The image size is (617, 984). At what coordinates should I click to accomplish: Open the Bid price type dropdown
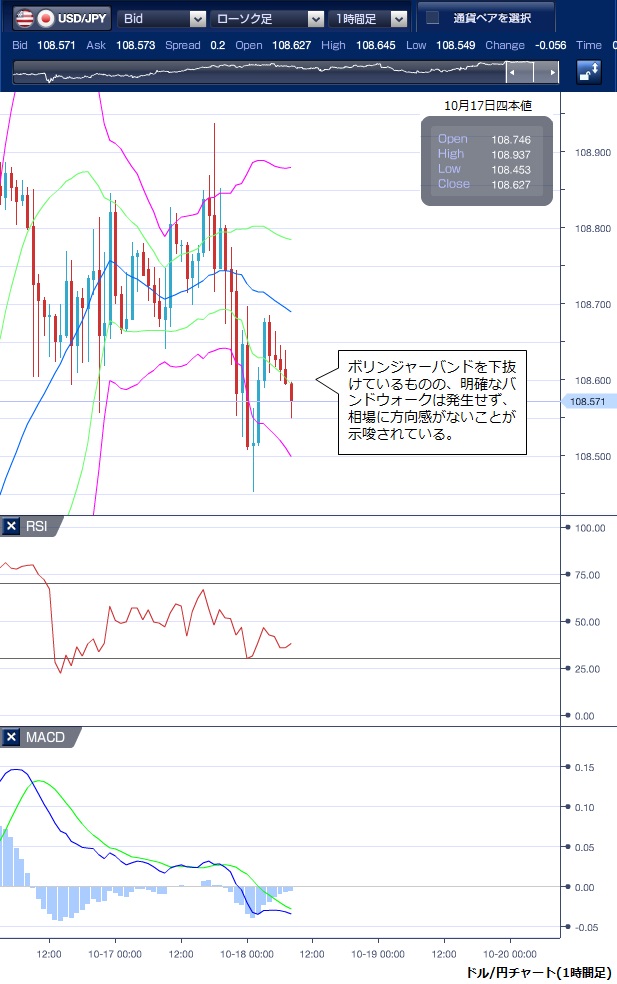click(197, 18)
